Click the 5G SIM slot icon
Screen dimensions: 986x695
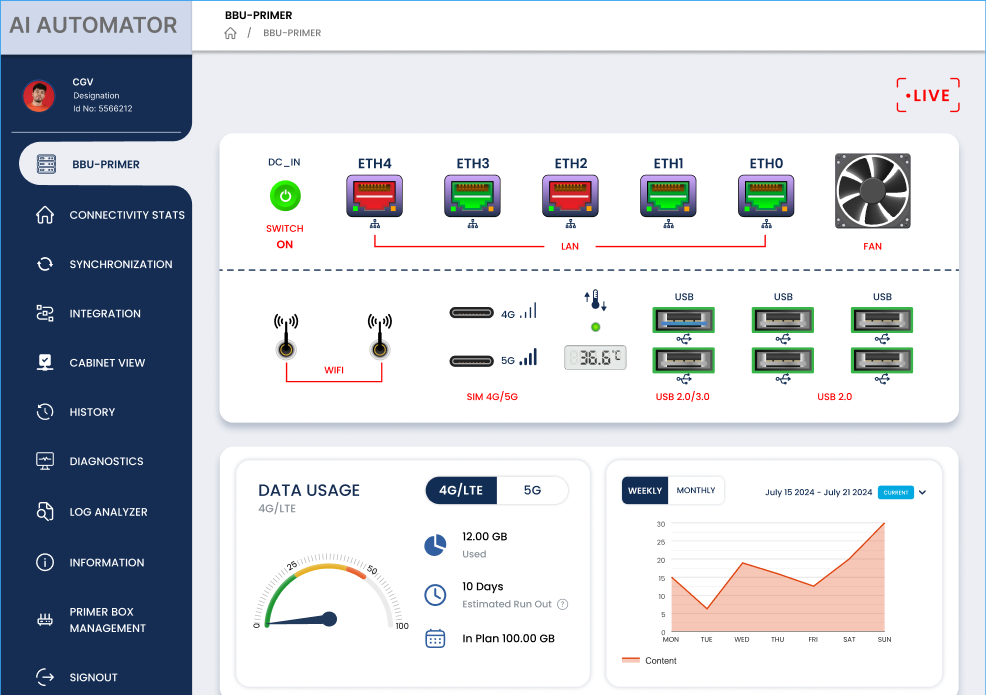(472, 361)
